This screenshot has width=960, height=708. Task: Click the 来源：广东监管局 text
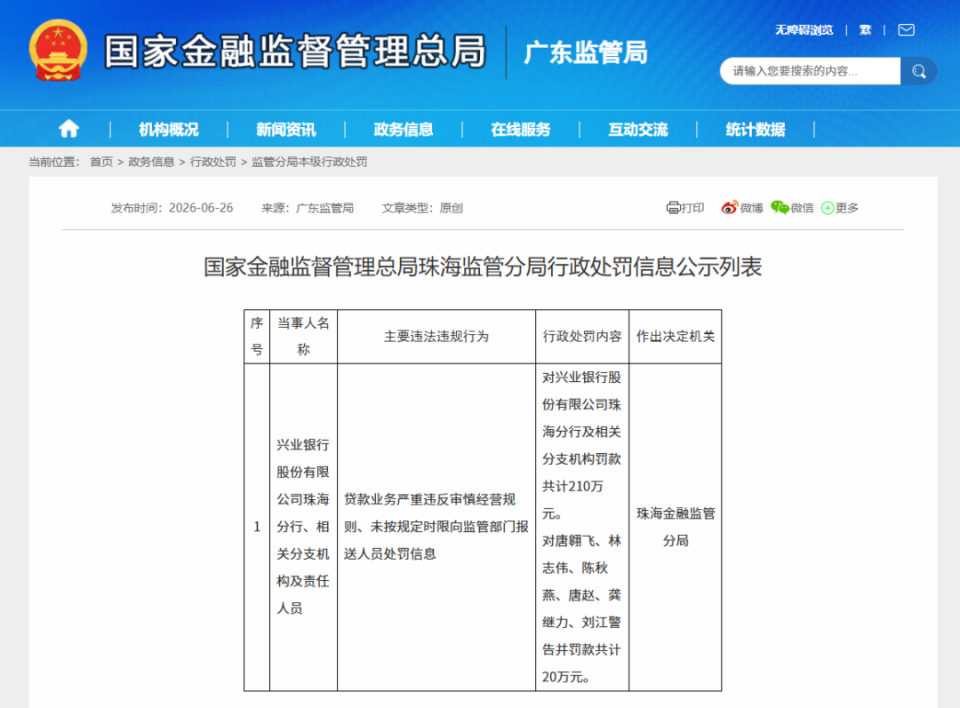[x=307, y=208]
